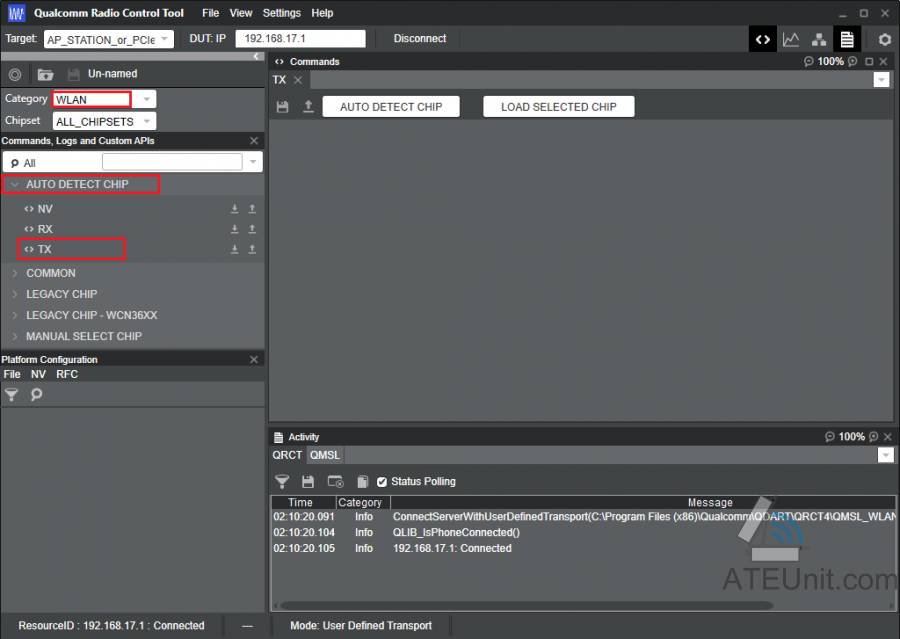Click magnifier right of 100% in Activity panel
Image resolution: width=900 pixels, height=639 pixels.
874,437
